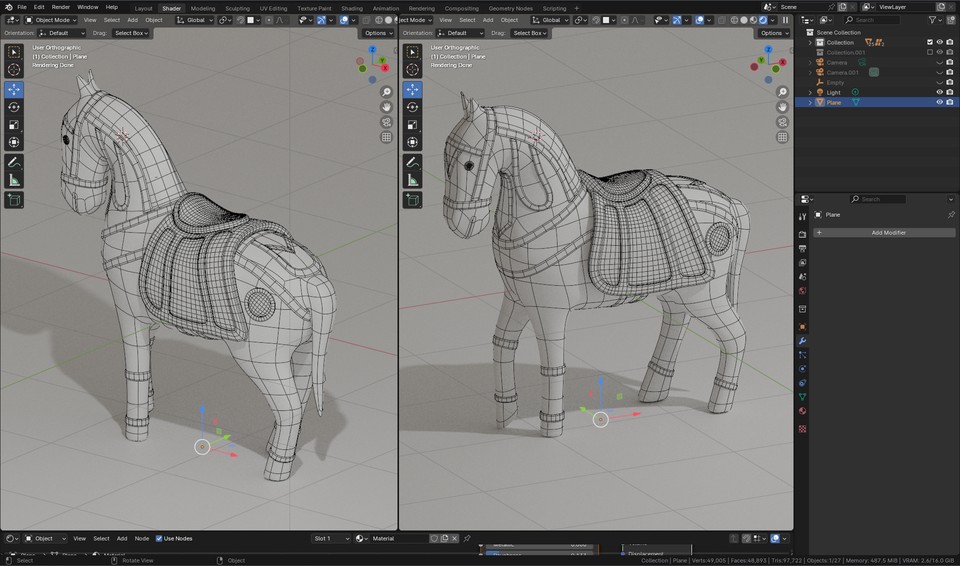
Task: Open shader editor Object type dropdown
Action: (x=45, y=538)
